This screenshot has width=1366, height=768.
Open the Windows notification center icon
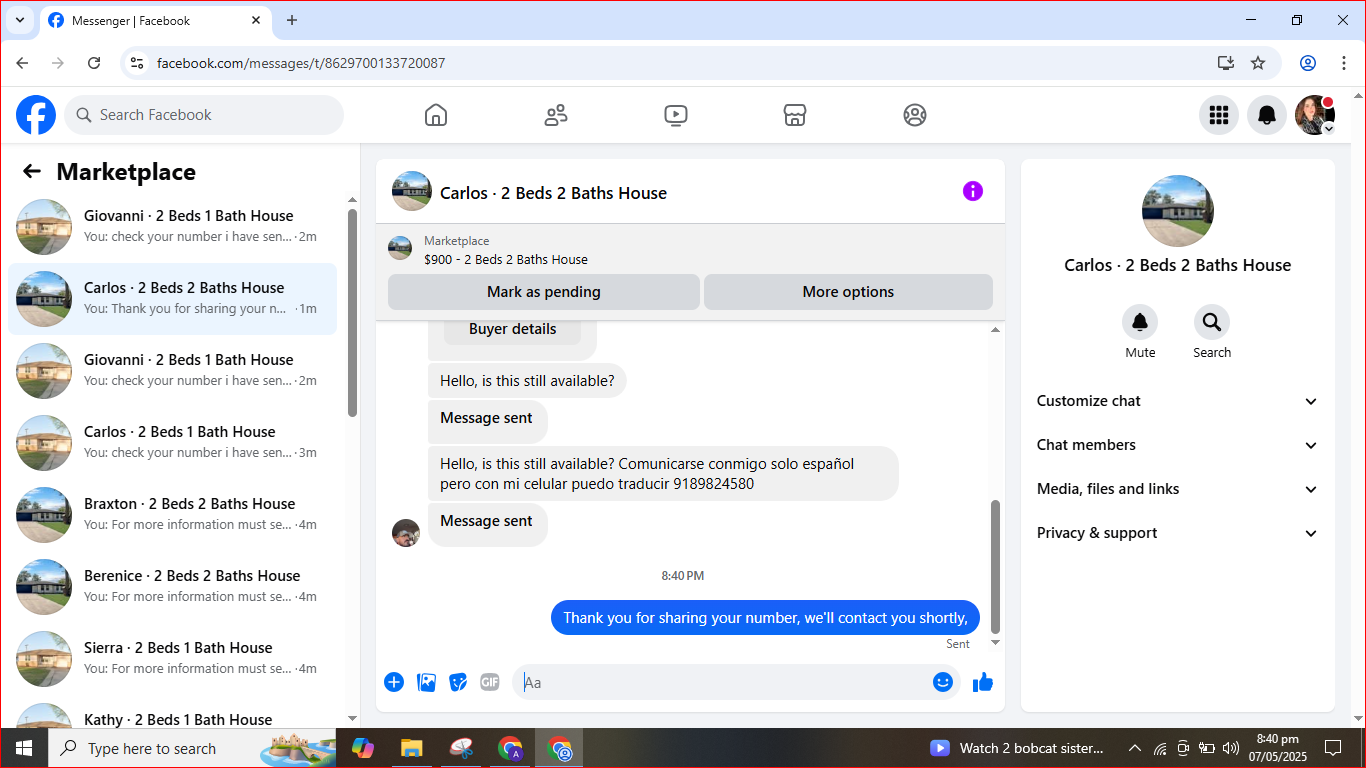tap(1333, 748)
